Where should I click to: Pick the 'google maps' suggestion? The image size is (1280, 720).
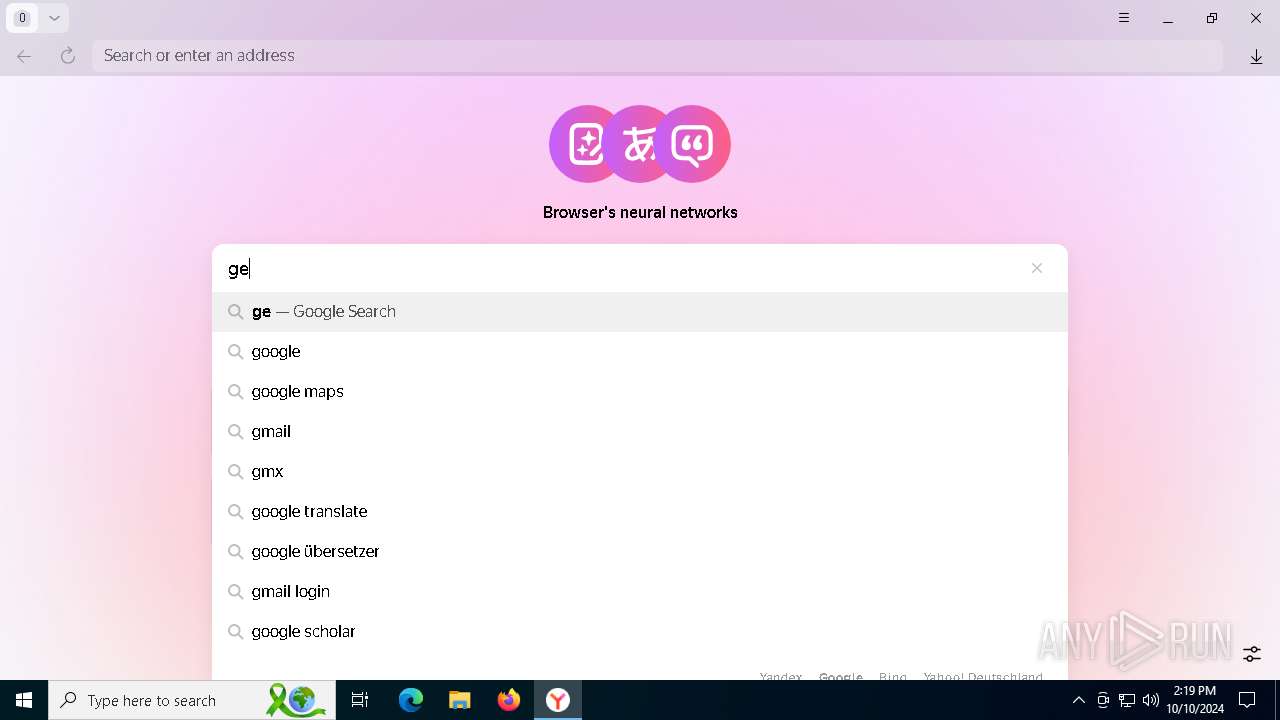point(640,392)
